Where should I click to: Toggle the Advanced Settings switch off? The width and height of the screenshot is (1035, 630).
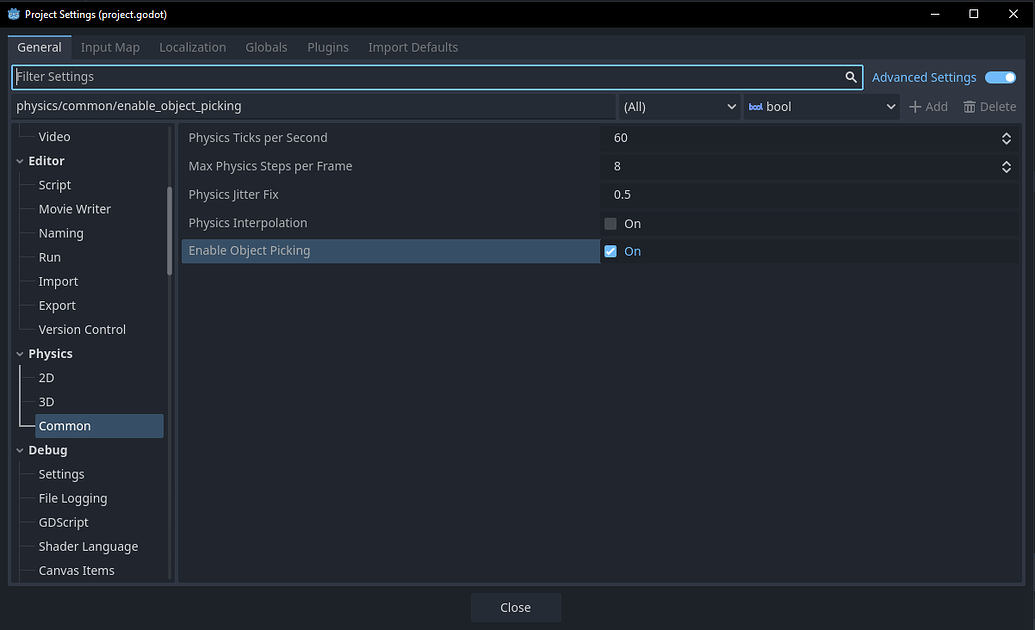click(x=999, y=77)
